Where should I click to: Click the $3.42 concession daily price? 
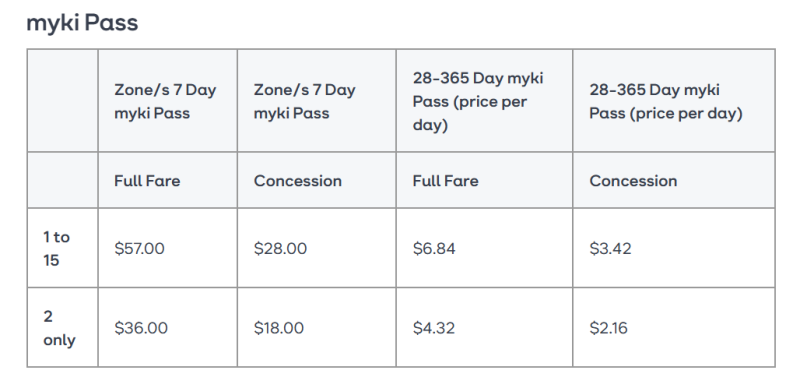(610, 248)
